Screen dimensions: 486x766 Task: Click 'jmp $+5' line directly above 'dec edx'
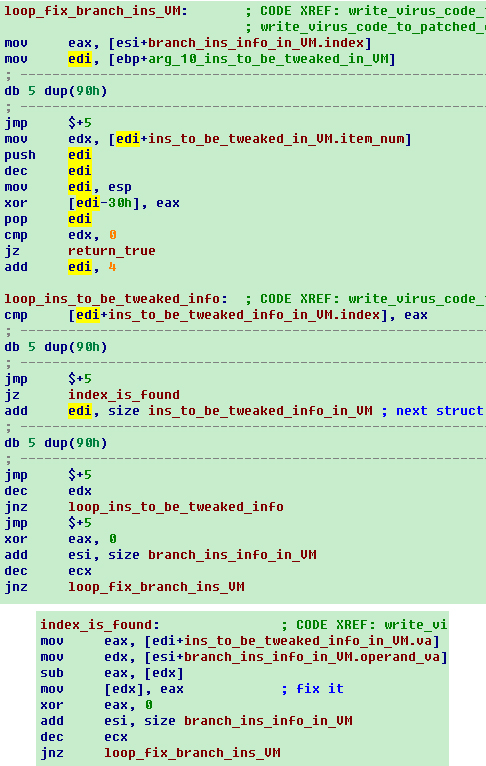click(x=48, y=475)
